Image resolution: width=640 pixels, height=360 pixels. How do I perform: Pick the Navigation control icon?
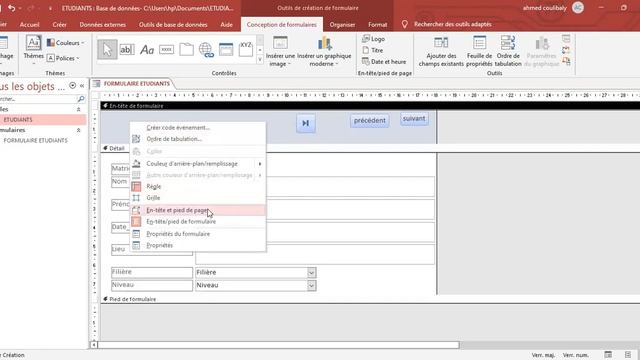[x=226, y=50]
